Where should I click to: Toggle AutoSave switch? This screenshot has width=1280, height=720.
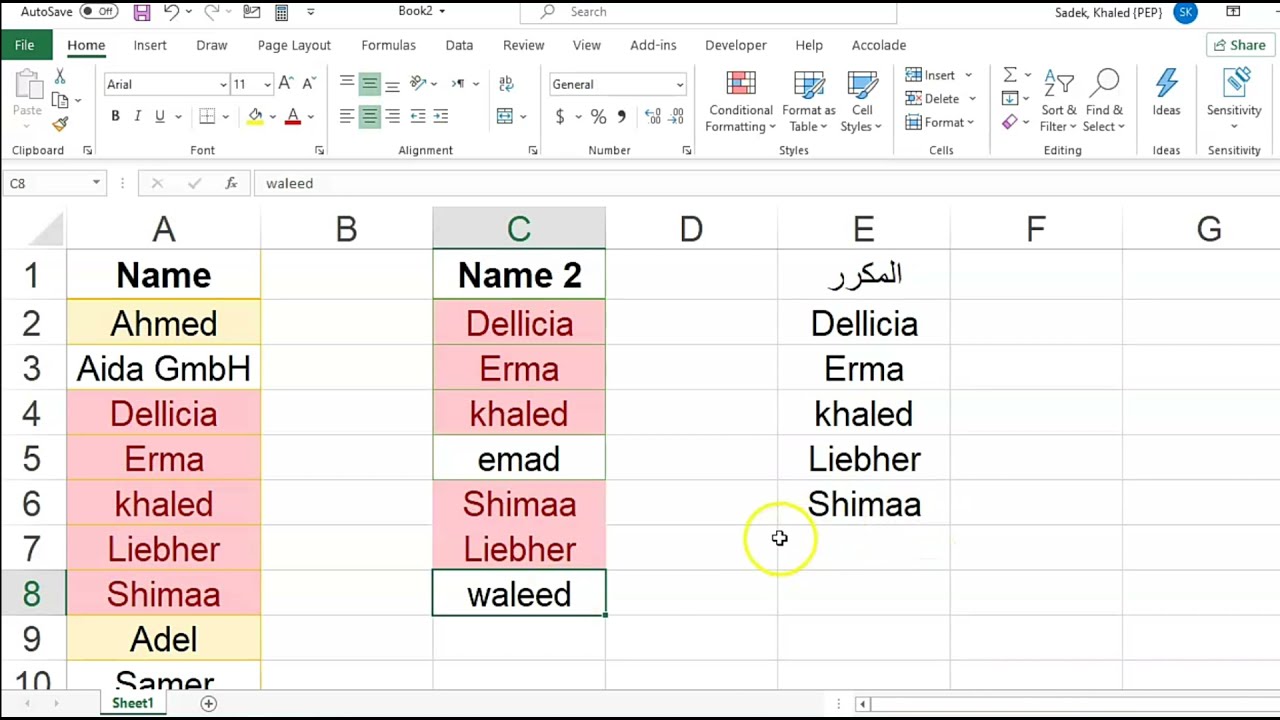click(98, 12)
